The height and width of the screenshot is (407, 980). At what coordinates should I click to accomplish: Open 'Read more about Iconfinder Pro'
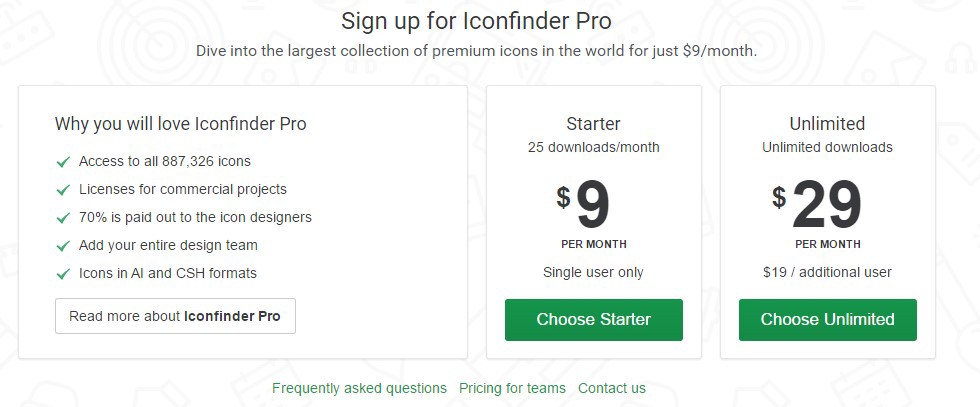(175, 316)
